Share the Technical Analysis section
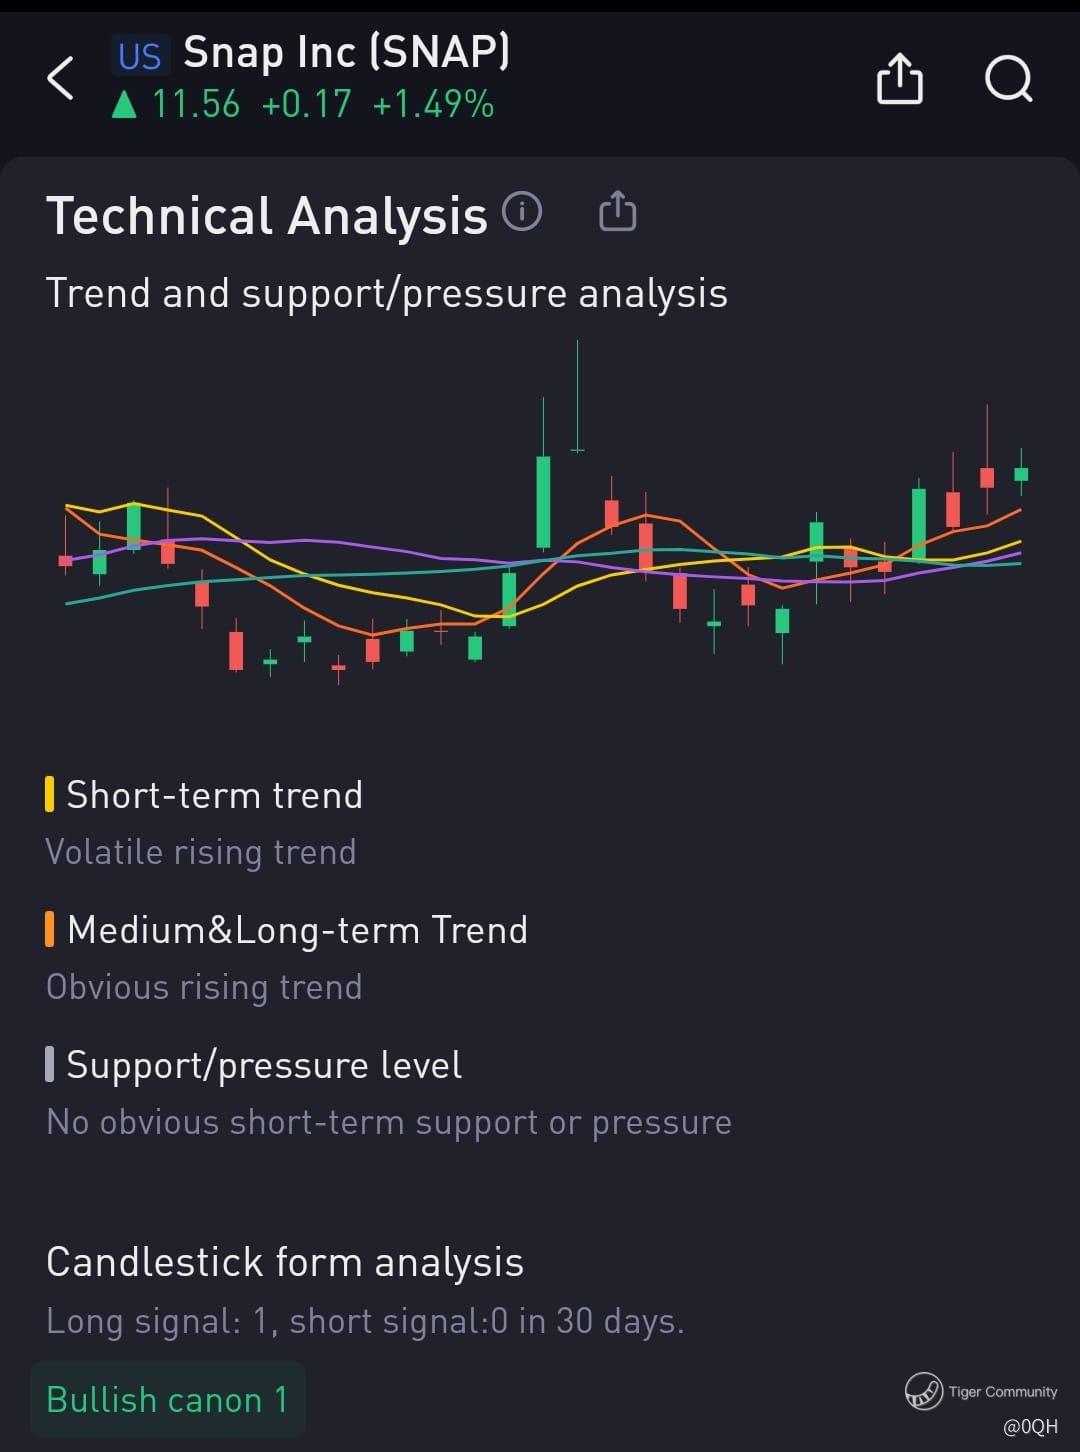The image size is (1080, 1452). click(x=617, y=211)
